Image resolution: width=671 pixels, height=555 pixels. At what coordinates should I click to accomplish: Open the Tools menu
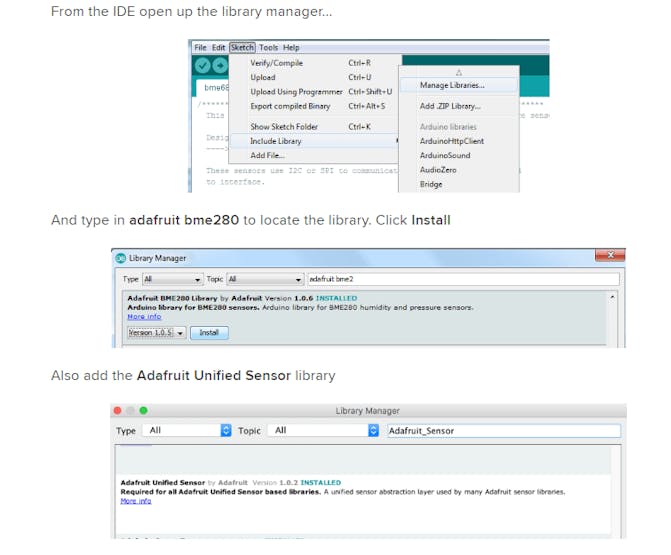click(x=268, y=47)
